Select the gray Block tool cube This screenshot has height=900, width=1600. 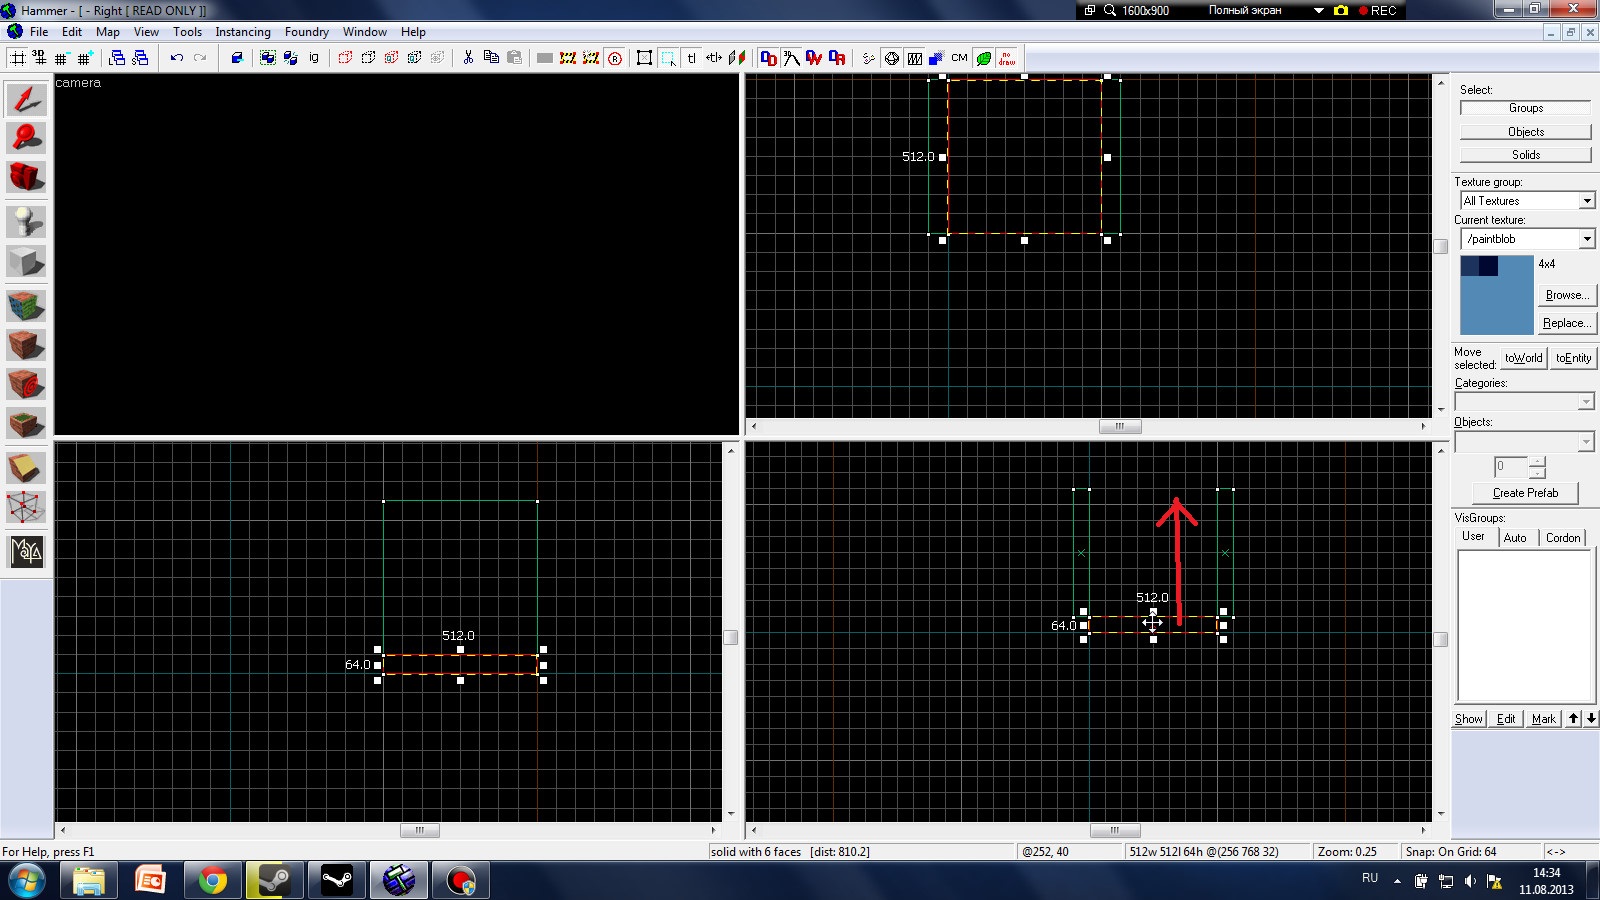tap(27, 262)
